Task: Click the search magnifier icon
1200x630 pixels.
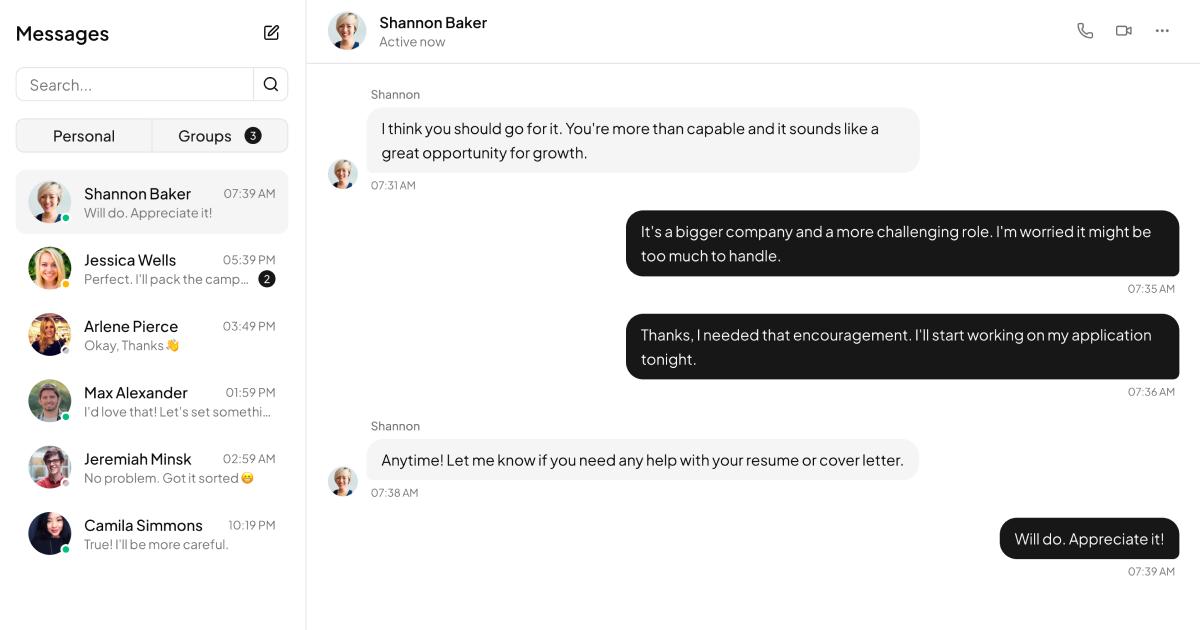Action: click(x=270, y=84)
